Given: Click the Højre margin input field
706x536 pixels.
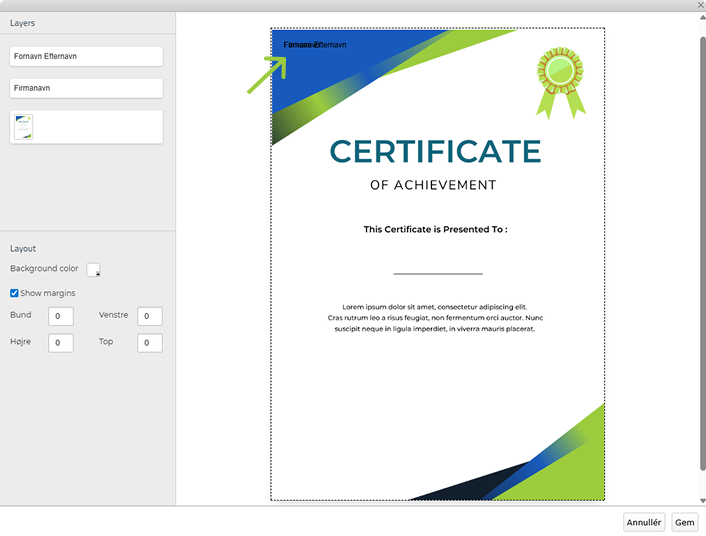Looking at the screenshot, I should pos(61,343).
